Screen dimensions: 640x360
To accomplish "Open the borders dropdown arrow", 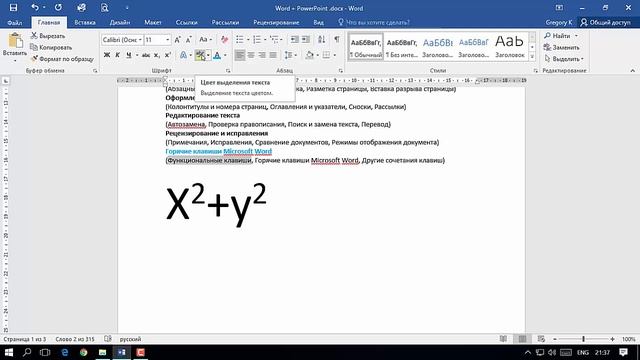I will 335,55.
